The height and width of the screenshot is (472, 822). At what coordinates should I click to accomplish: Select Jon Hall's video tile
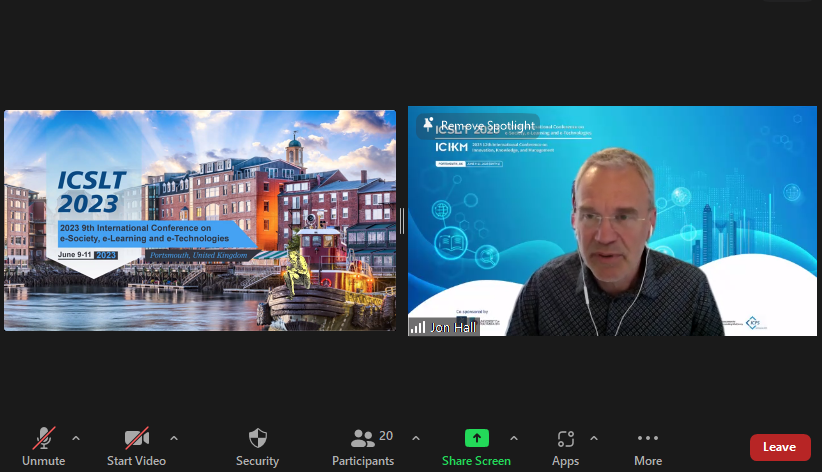coord(612,221)
